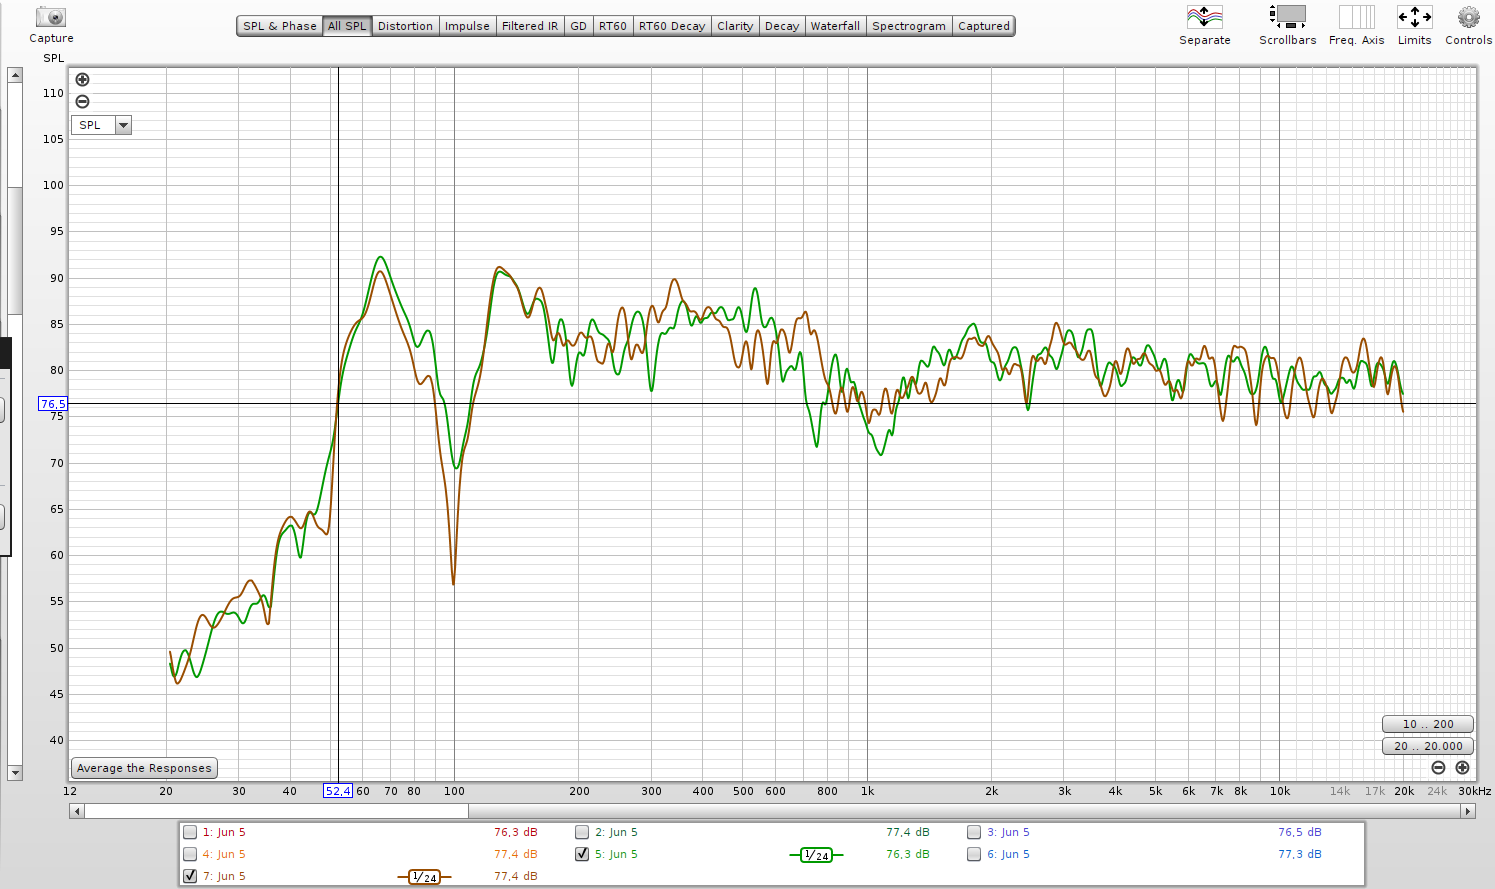Click the 77,4 dB value of trace 4
This screenshot has width=1495, height=889.
(516, 854)
